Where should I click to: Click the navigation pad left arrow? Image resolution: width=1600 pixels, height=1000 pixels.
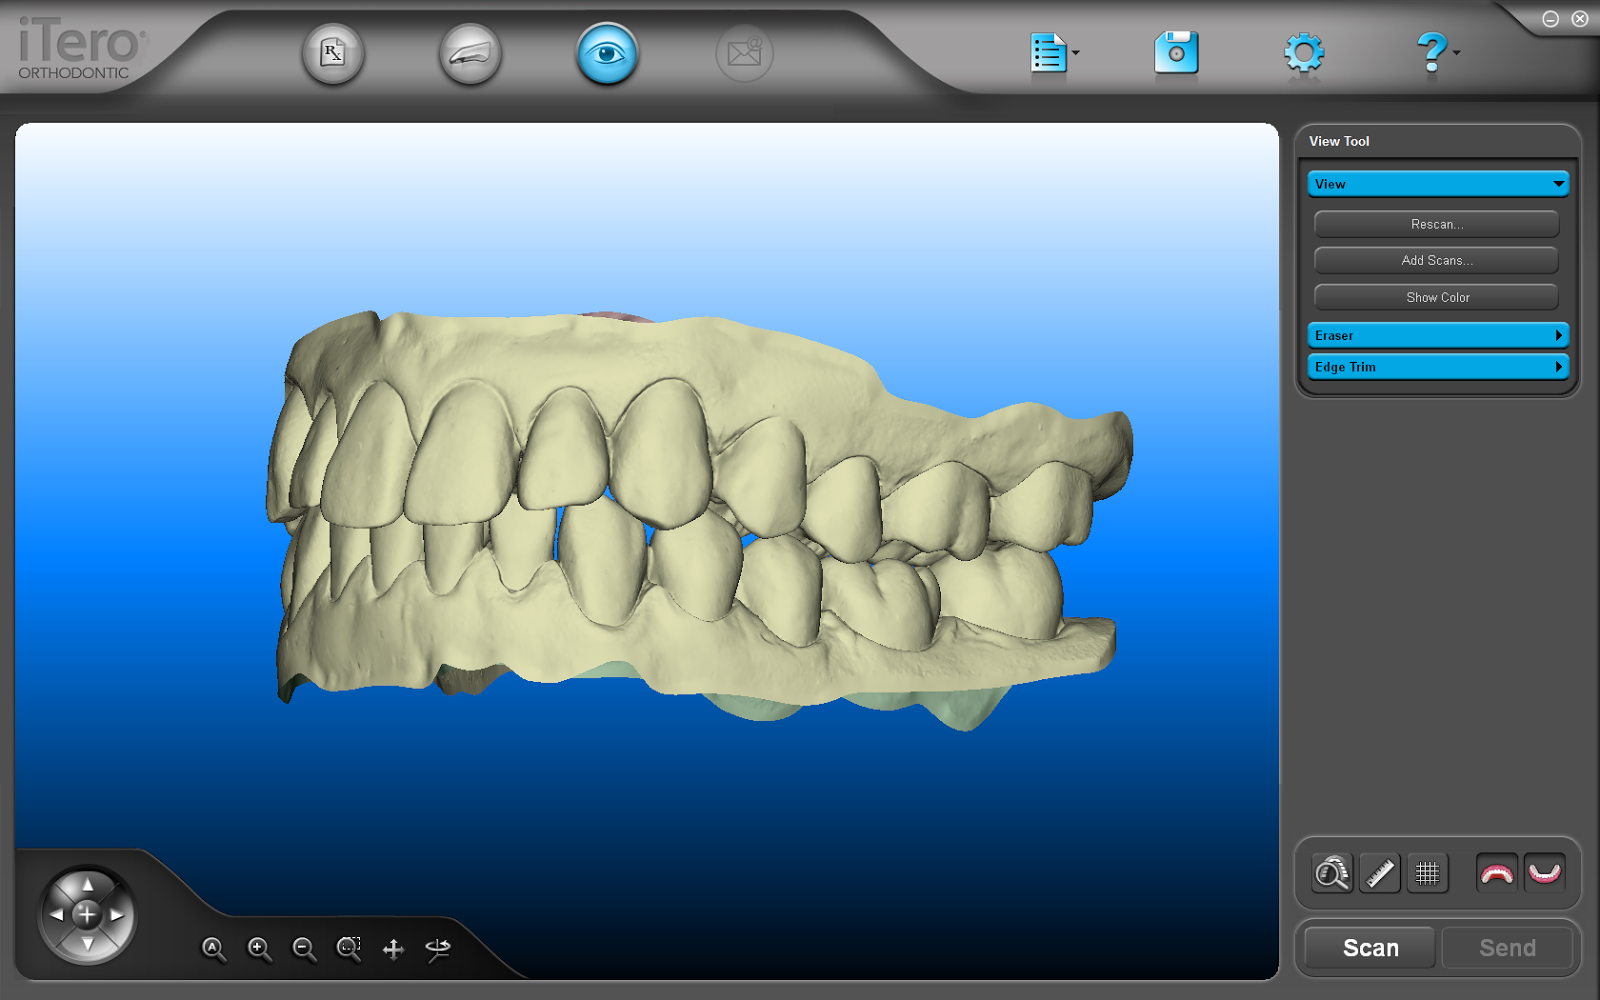tap(57, 915)
